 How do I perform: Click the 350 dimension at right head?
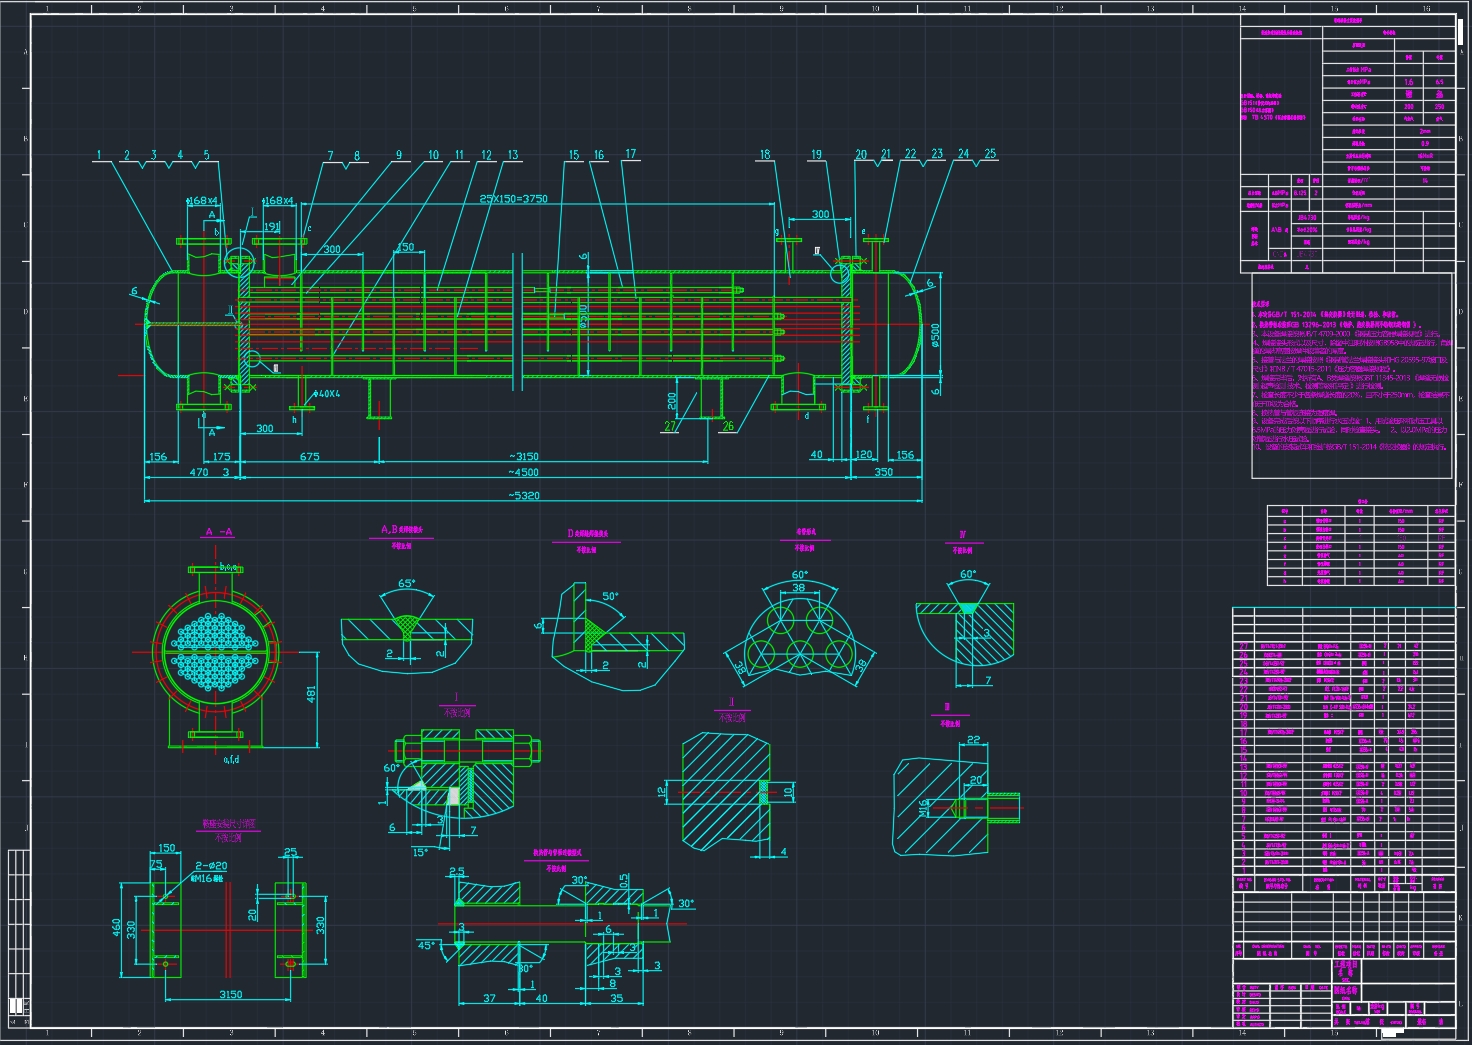coord(883,472)
